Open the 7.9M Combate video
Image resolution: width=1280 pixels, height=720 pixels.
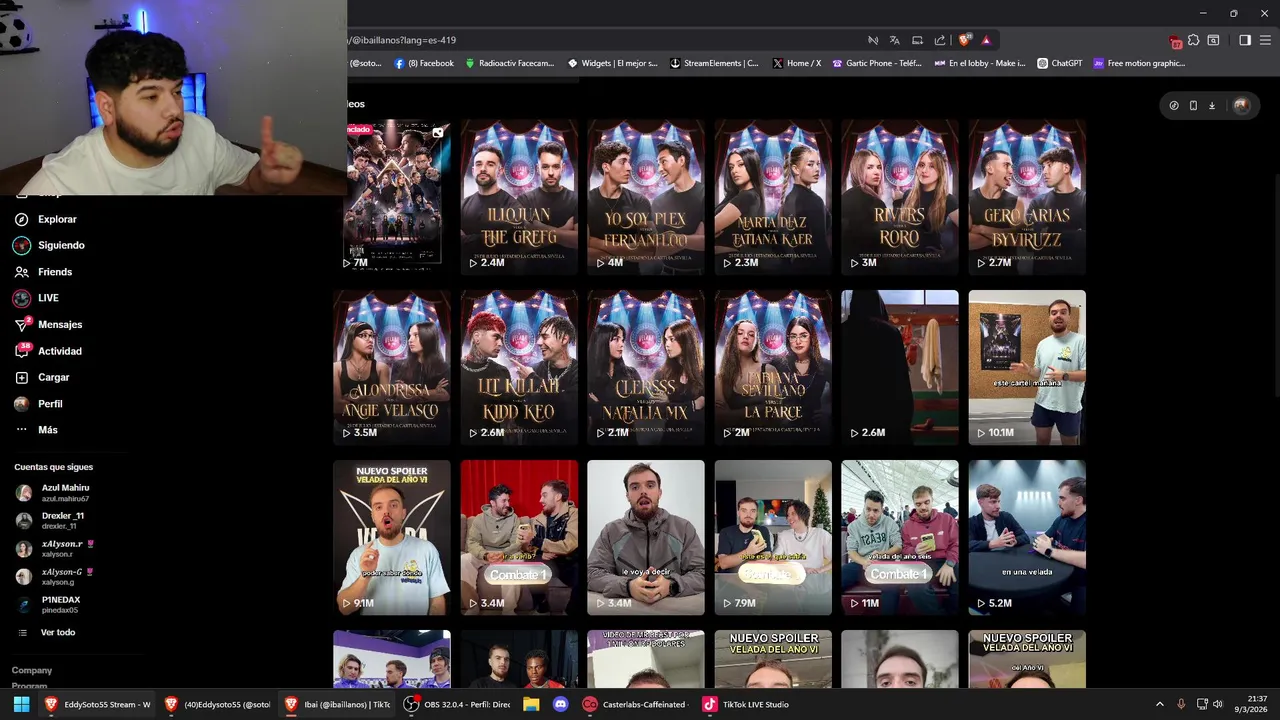click(773, 537)
